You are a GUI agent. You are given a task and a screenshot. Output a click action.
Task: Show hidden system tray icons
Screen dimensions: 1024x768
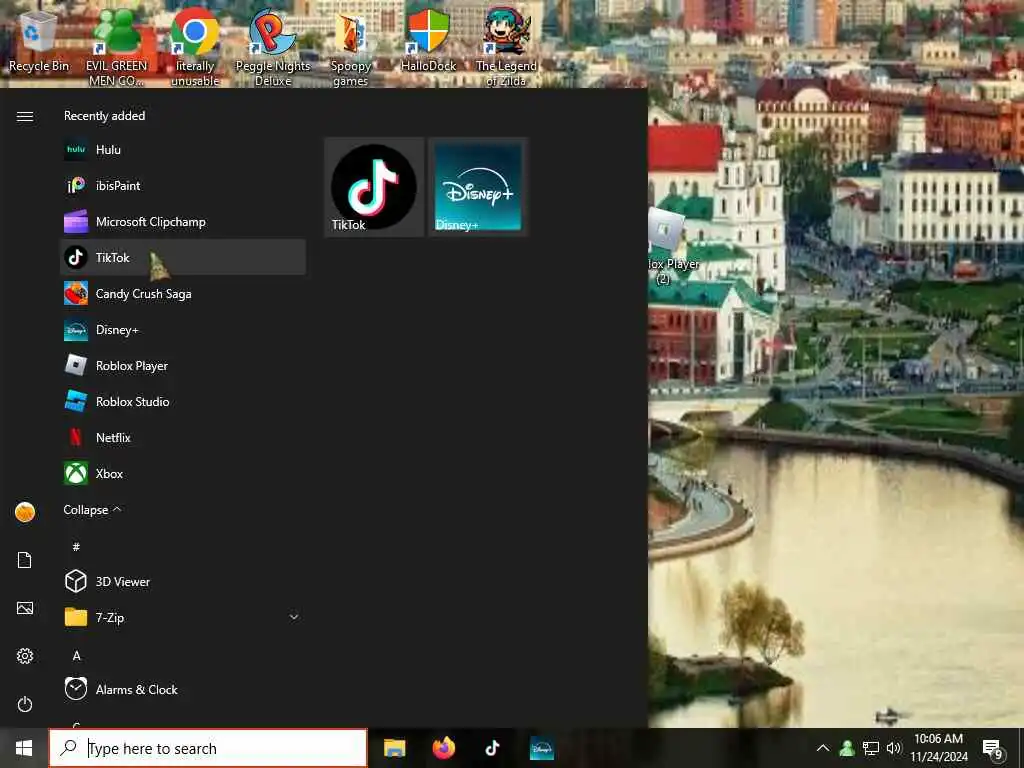coord(823,748)
